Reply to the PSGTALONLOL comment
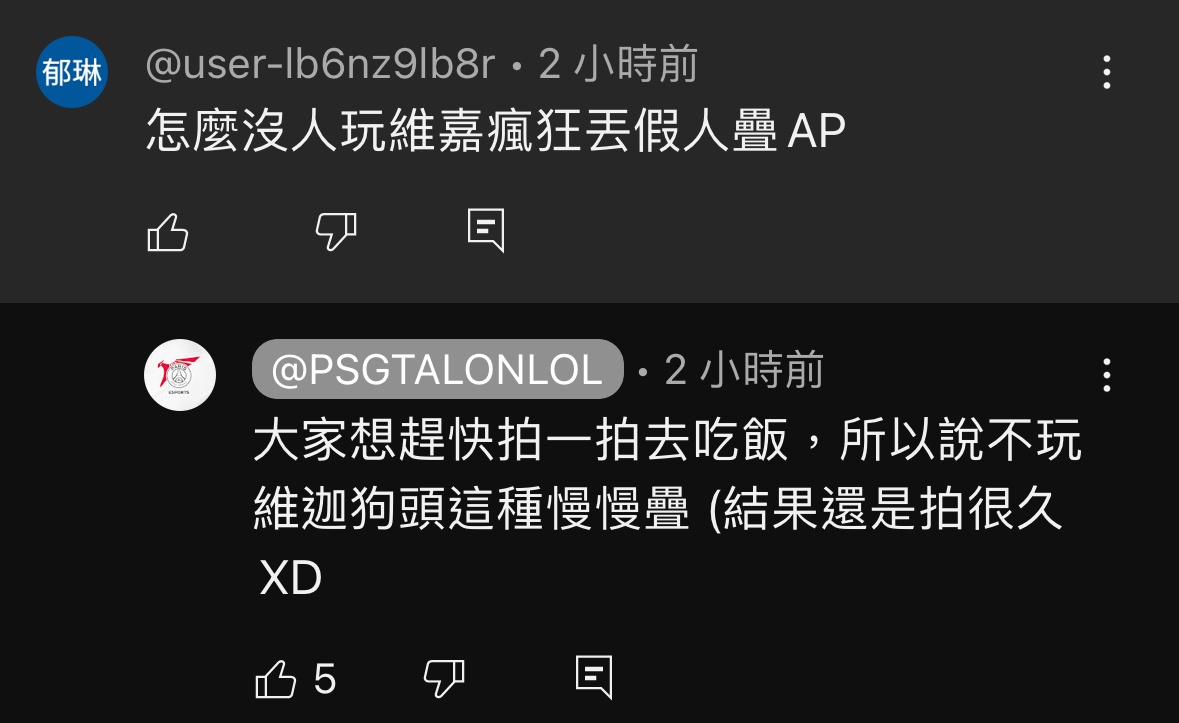Screen dimensions: 1179x723 (594, 677)
